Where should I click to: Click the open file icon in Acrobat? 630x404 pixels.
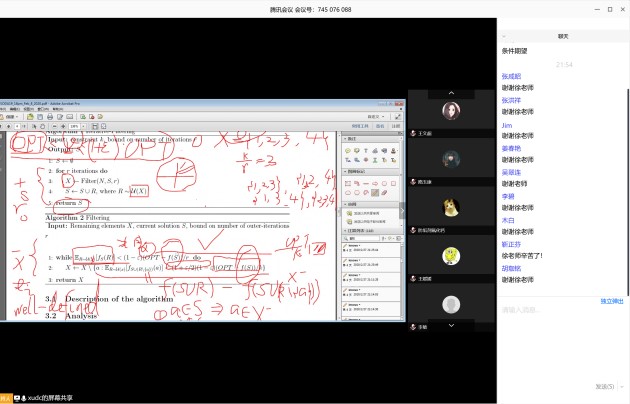pyautogui.click(x=30, y=116)
